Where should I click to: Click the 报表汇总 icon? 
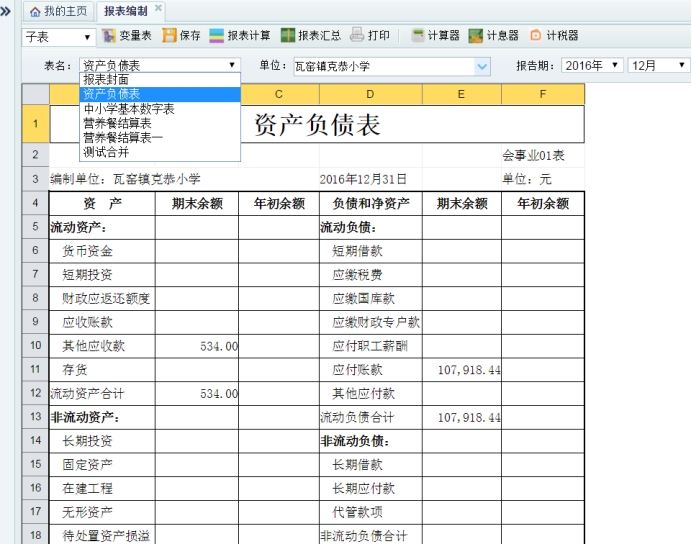288,35
